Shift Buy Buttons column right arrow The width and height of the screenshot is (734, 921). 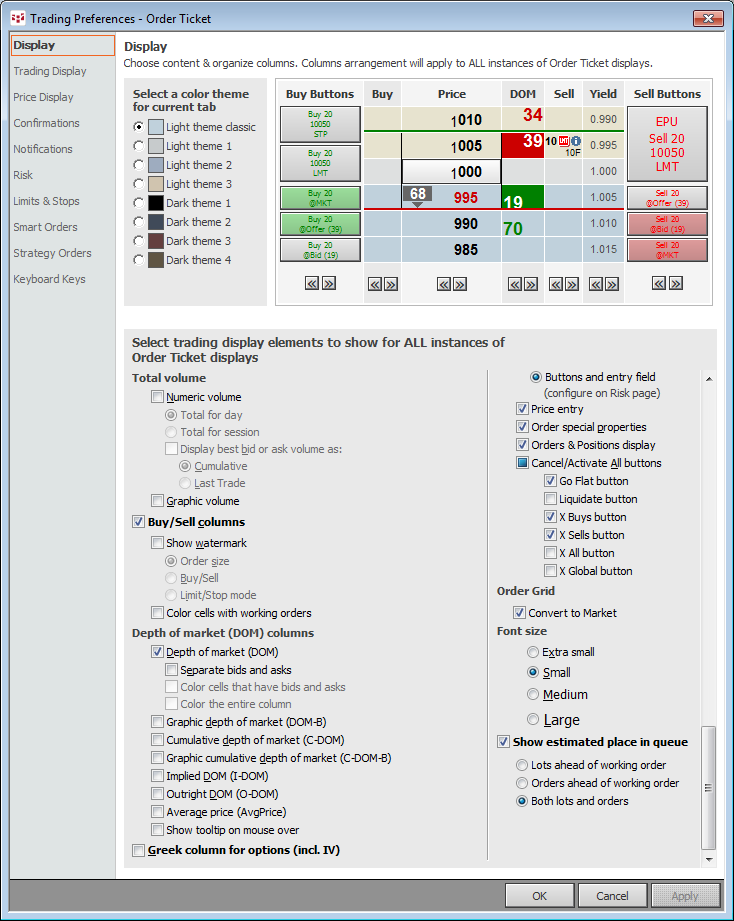click(329, 284)
